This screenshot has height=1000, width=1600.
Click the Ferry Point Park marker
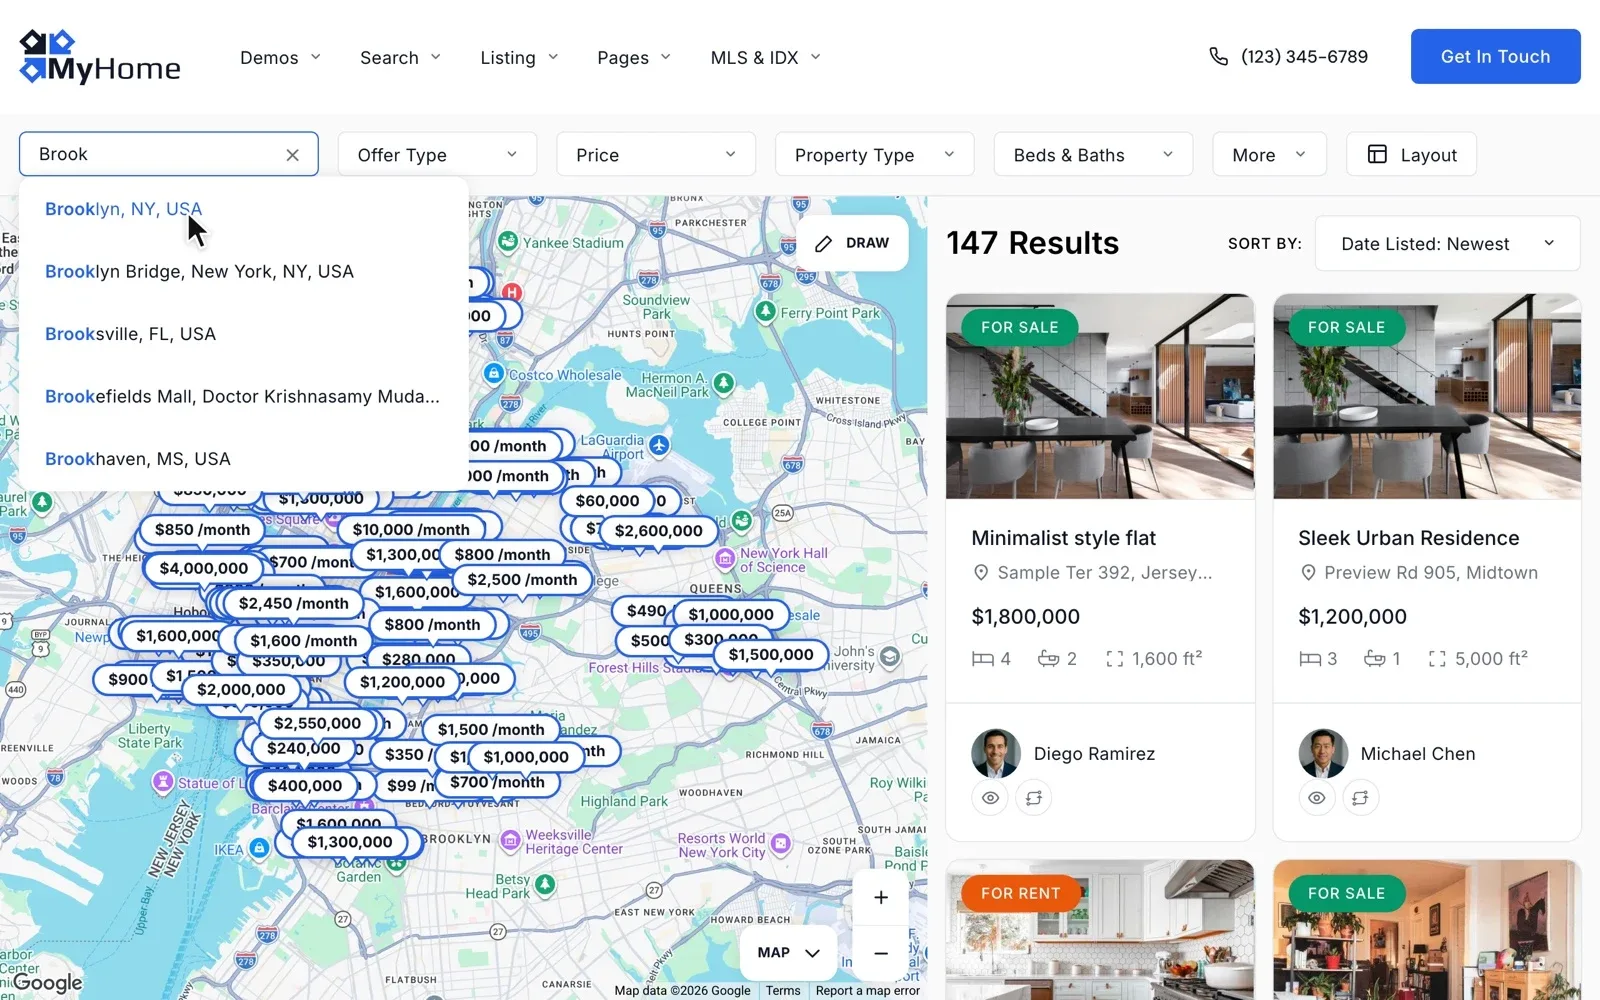[765, 311]
